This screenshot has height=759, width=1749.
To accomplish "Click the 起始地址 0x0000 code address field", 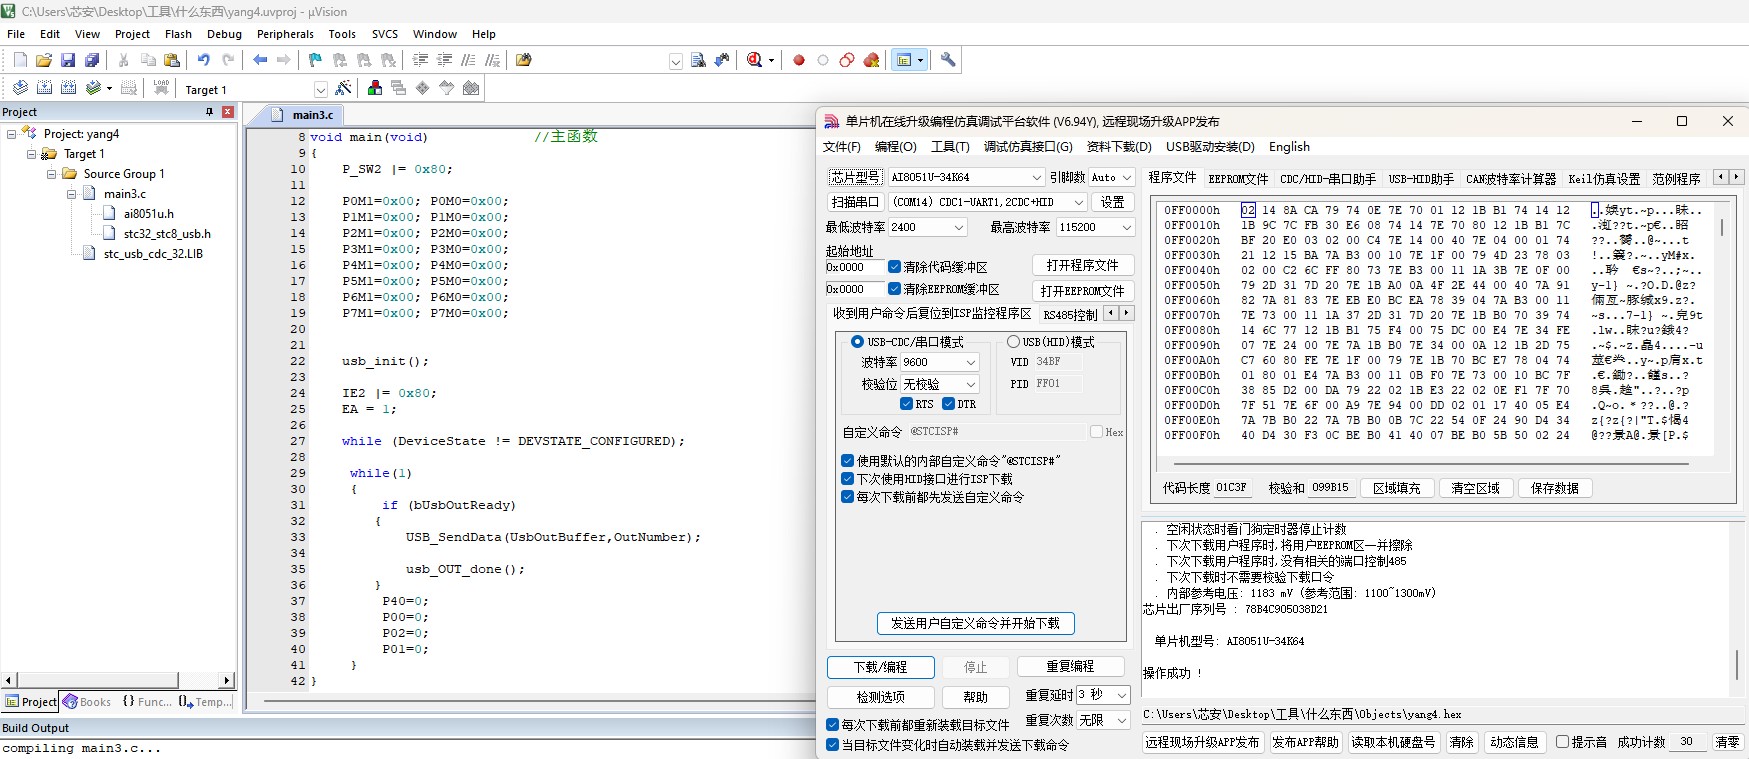I will pyautogui.click(x=855, y=267).
